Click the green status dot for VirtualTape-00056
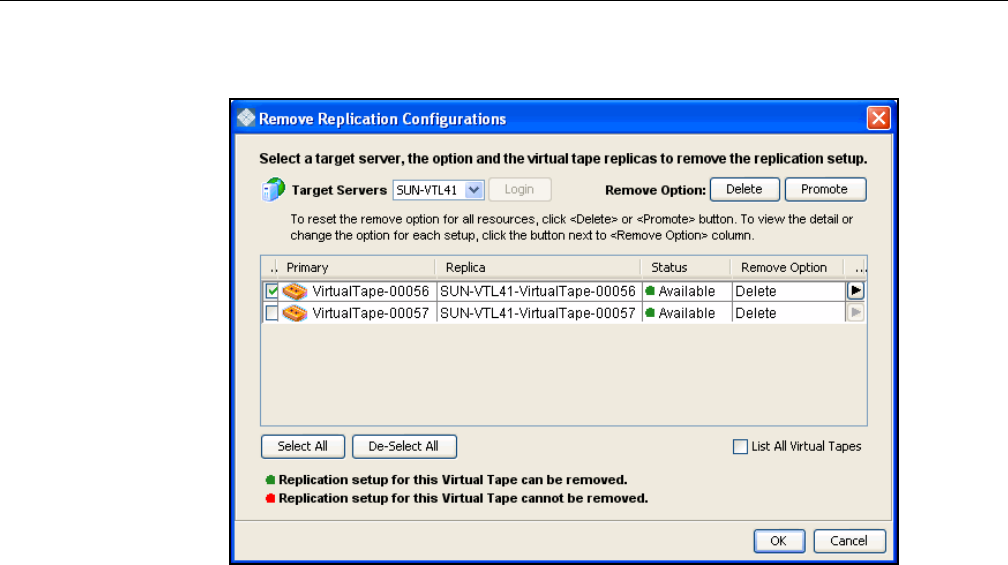This screenshot has width=1008, height=565. tap(651, 291)
